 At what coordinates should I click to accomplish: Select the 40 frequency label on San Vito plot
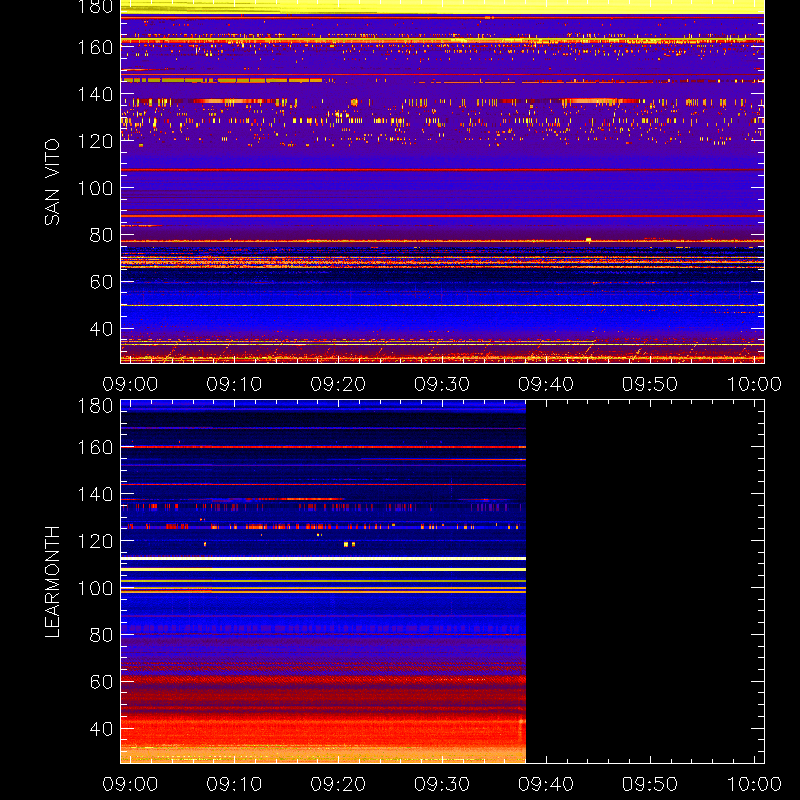pyautogui.click(x=102, y=329)
